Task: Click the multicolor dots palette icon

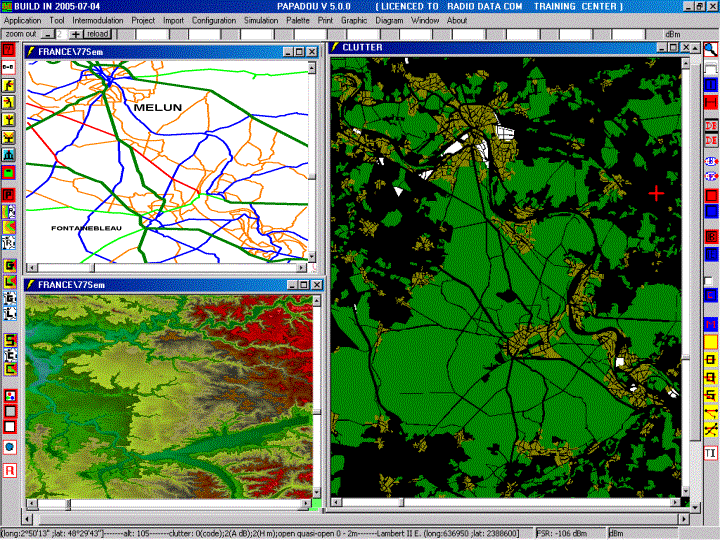Action: [9, 395]
